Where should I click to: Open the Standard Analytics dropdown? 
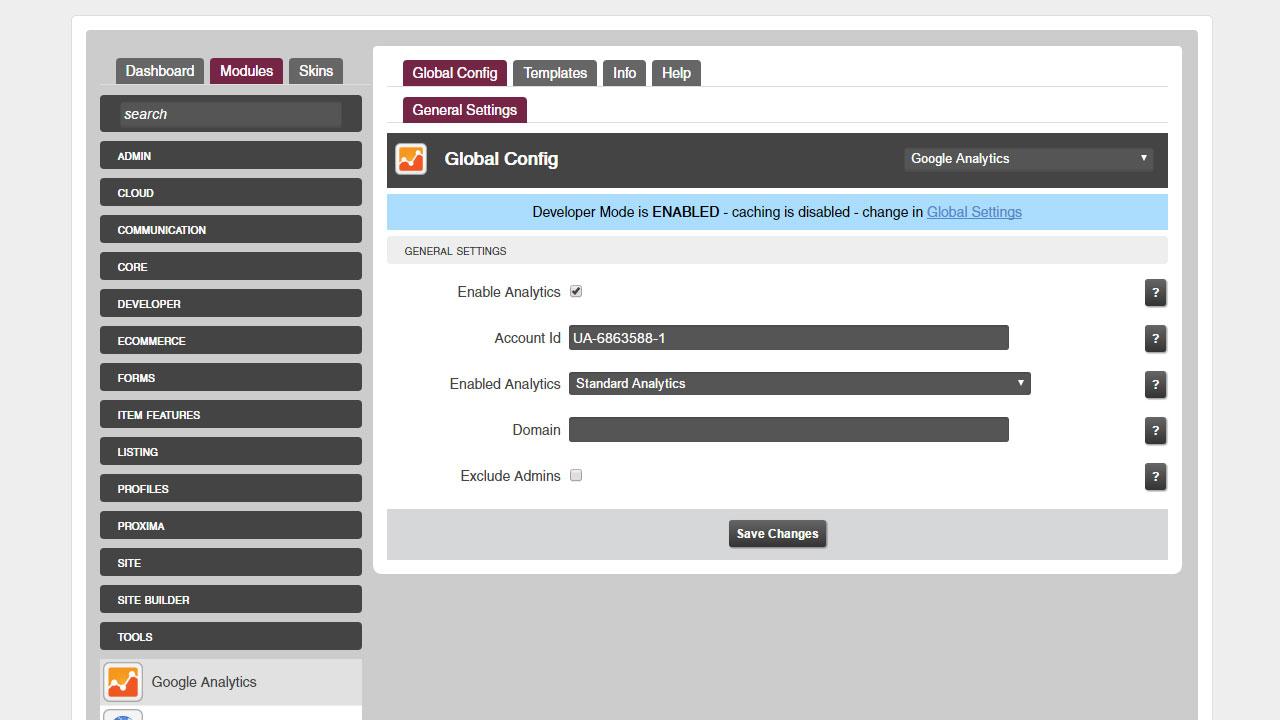coord(799,384)
